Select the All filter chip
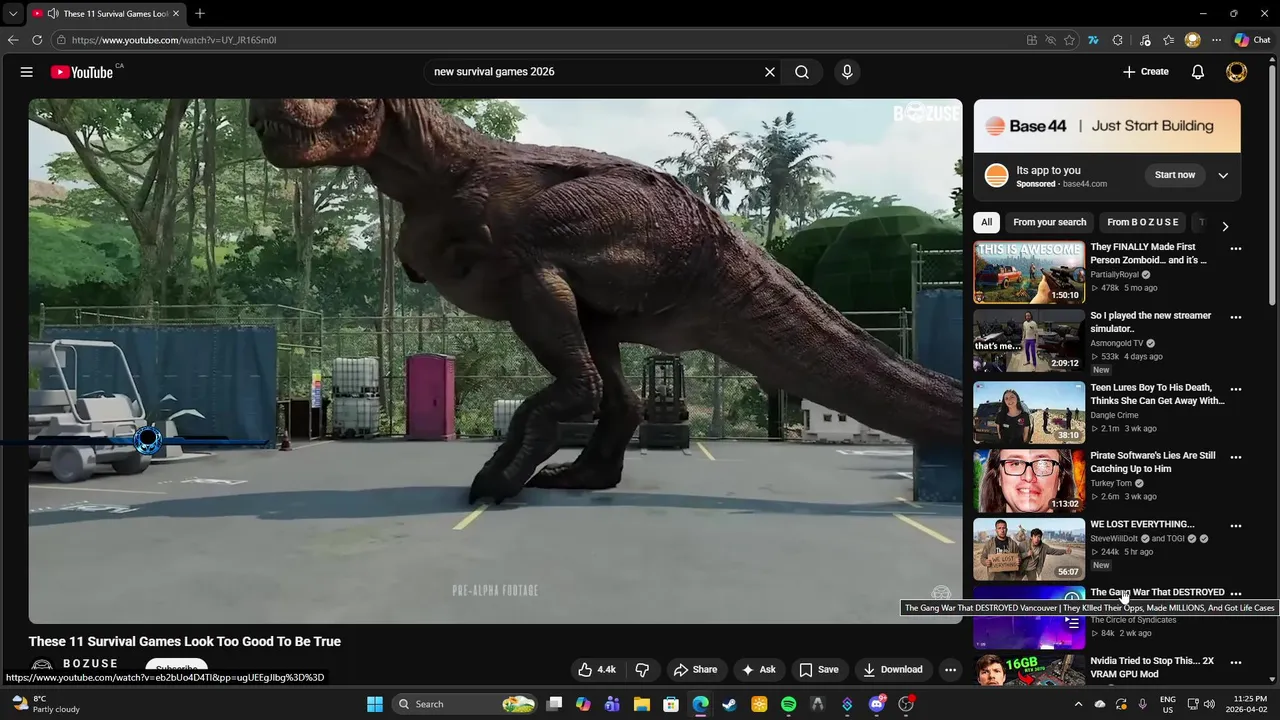This screenshot has width=1280, height=720. coord(987,222)
